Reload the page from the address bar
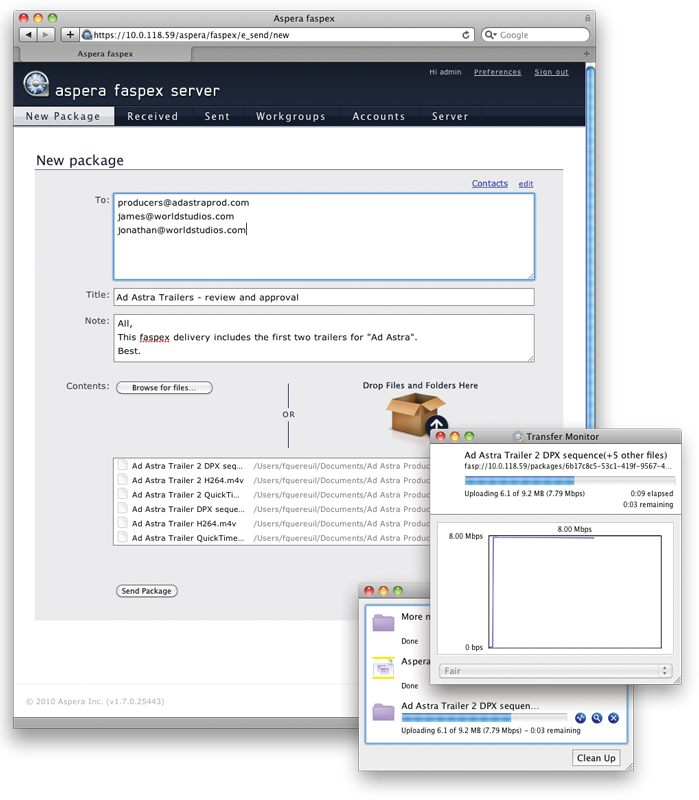The image size is (699, 800). 466,35
